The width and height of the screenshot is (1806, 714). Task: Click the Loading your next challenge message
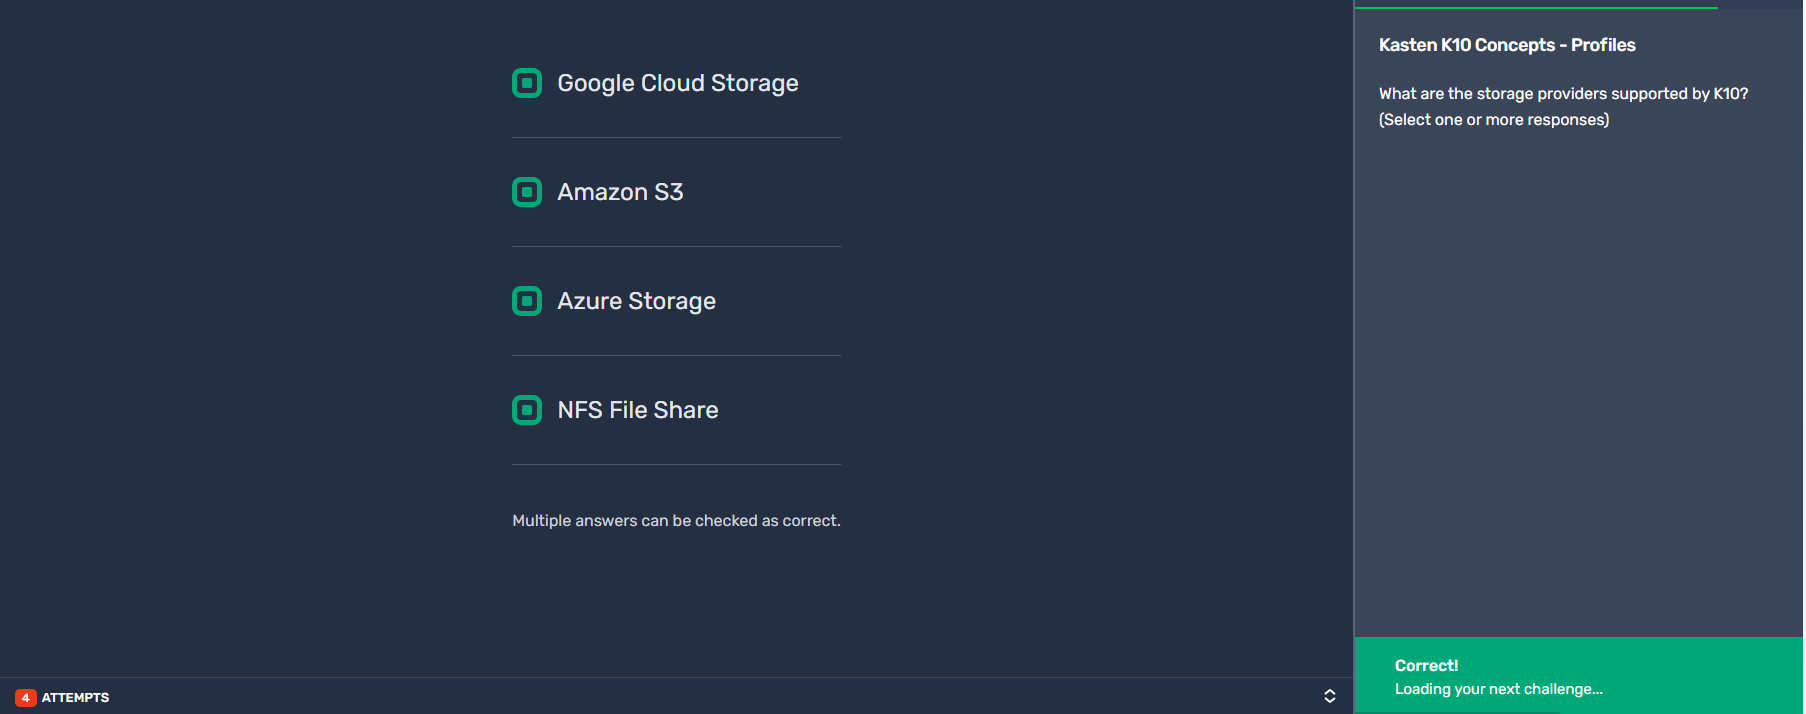[x=1499, y=689]
